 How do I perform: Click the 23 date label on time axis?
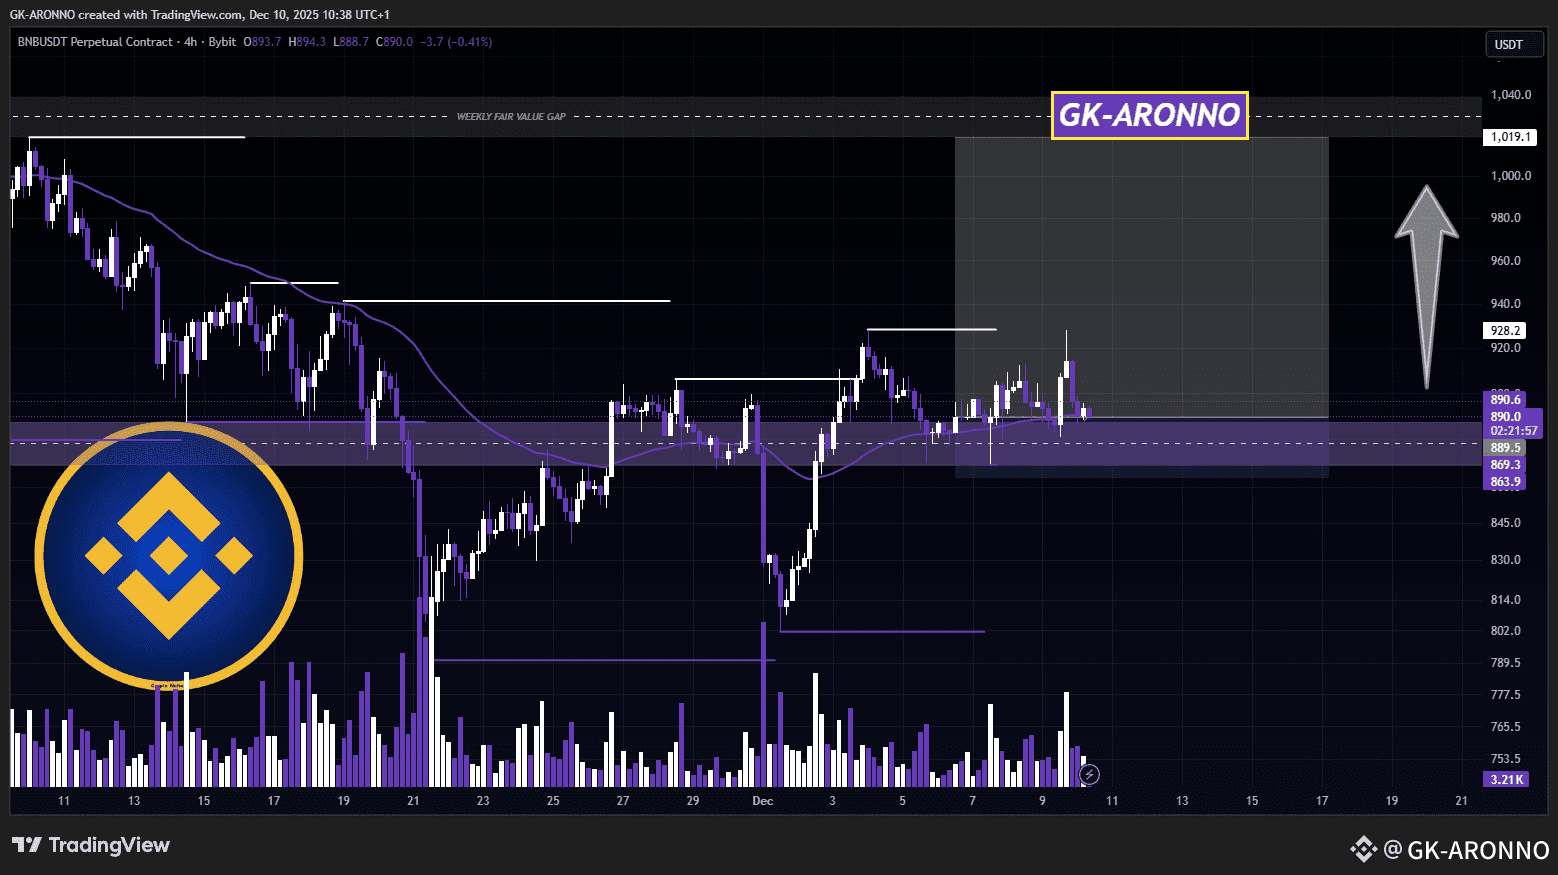click(483, 801)
